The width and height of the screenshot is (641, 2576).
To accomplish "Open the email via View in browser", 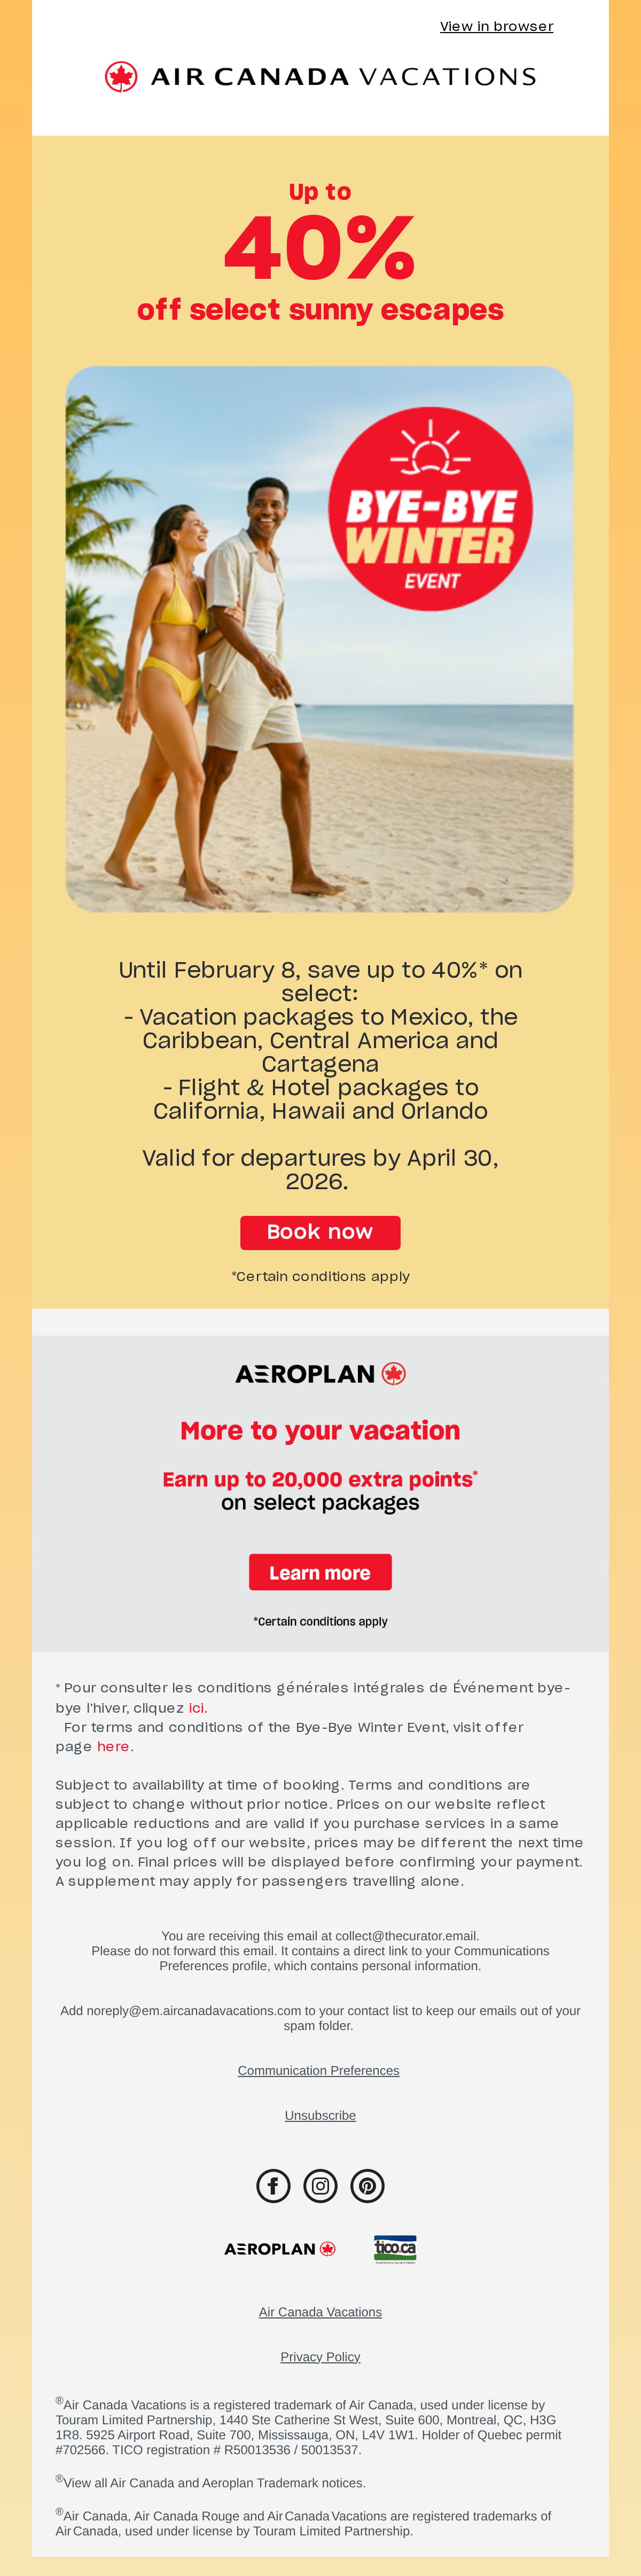I will click(x=496, y=25).
